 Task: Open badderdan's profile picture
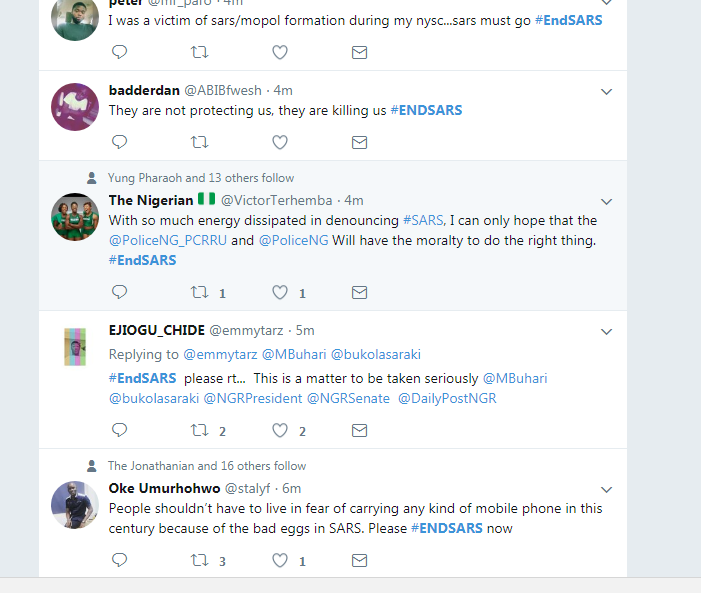pos(75,107)
